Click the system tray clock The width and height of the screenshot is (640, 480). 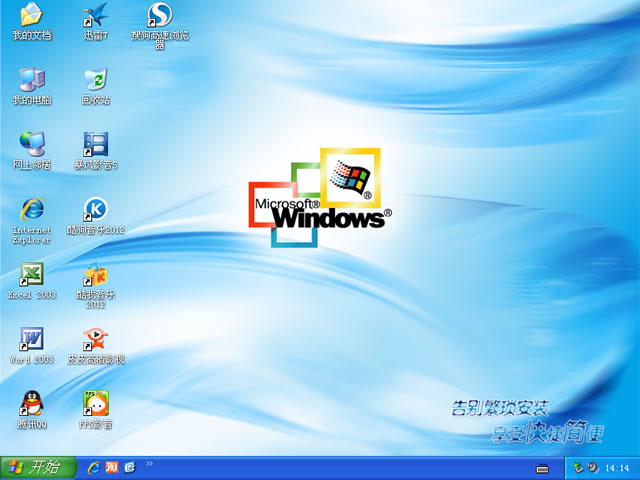(617, 468)
